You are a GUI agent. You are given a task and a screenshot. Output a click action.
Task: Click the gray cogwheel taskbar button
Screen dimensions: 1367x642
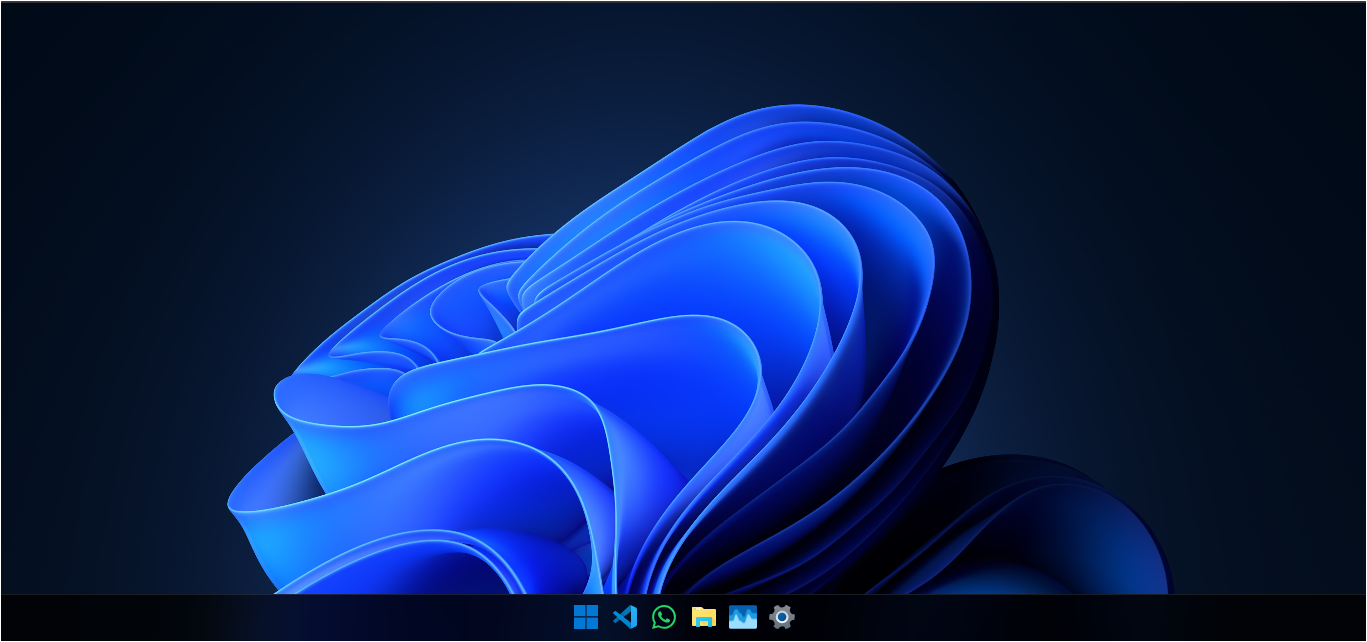click(x=782, y=617)
